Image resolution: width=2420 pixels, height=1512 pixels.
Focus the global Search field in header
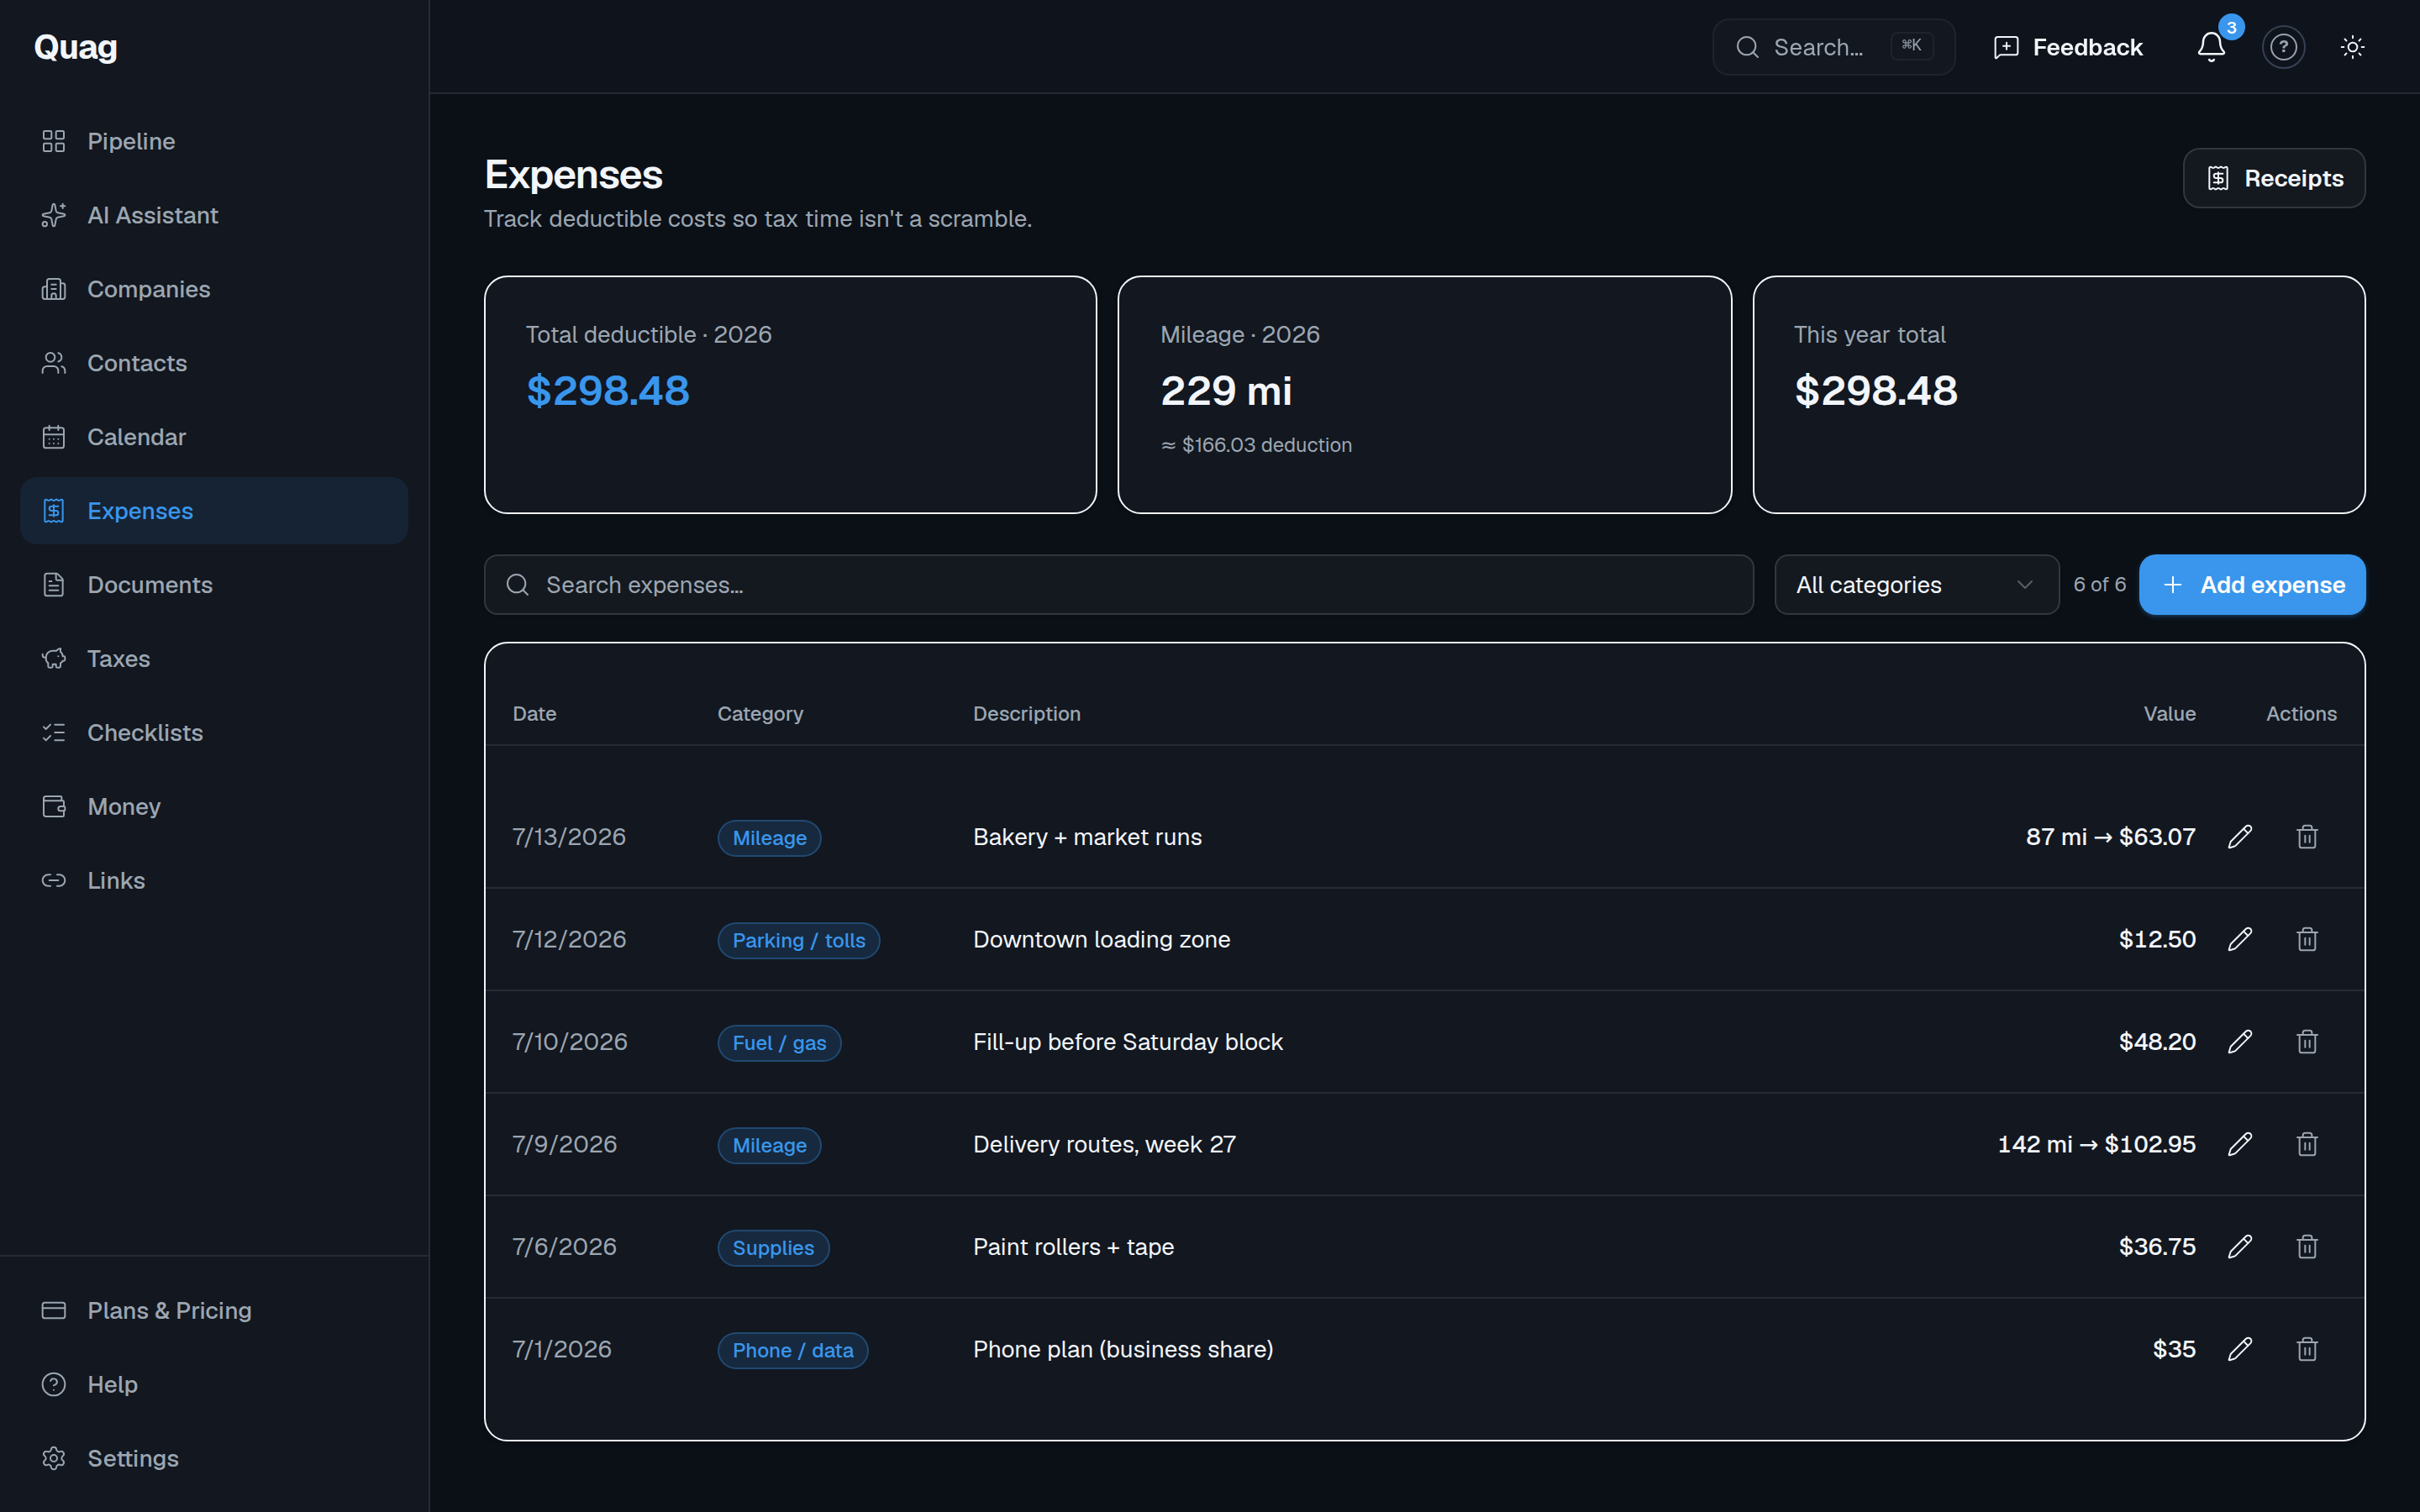click(x=1833, y=47)
